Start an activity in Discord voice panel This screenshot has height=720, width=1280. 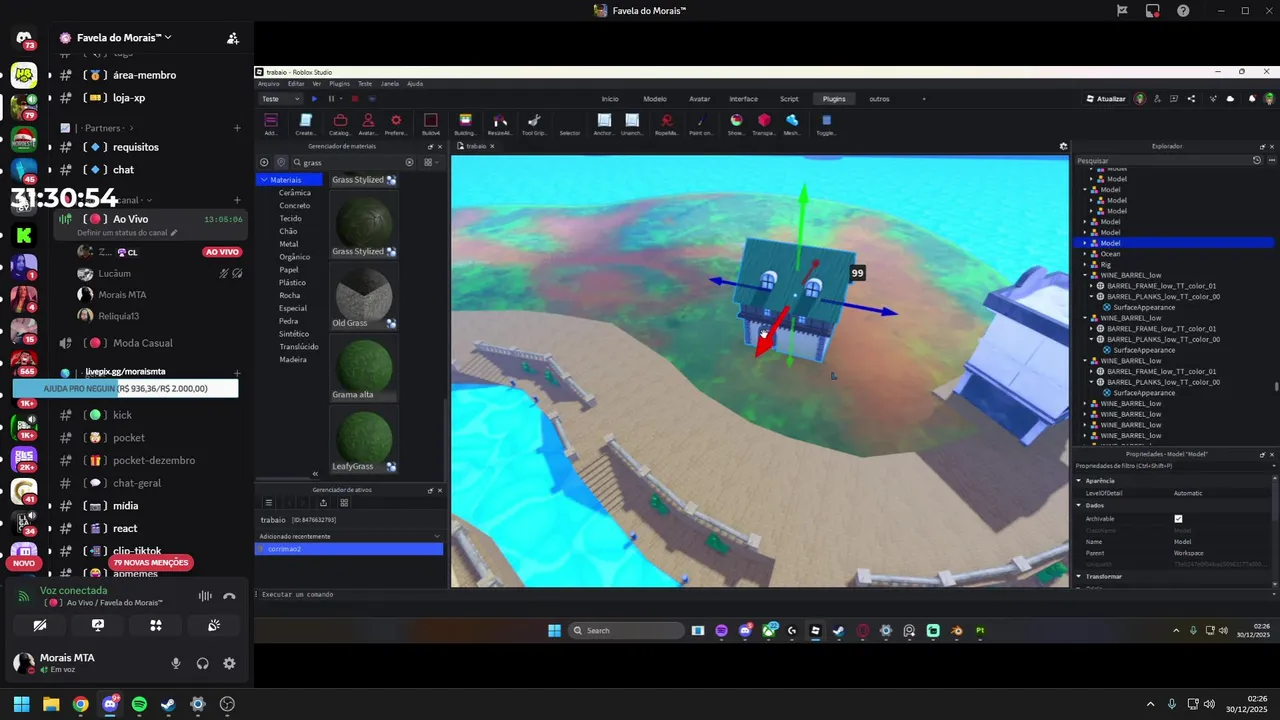(156, 625)
